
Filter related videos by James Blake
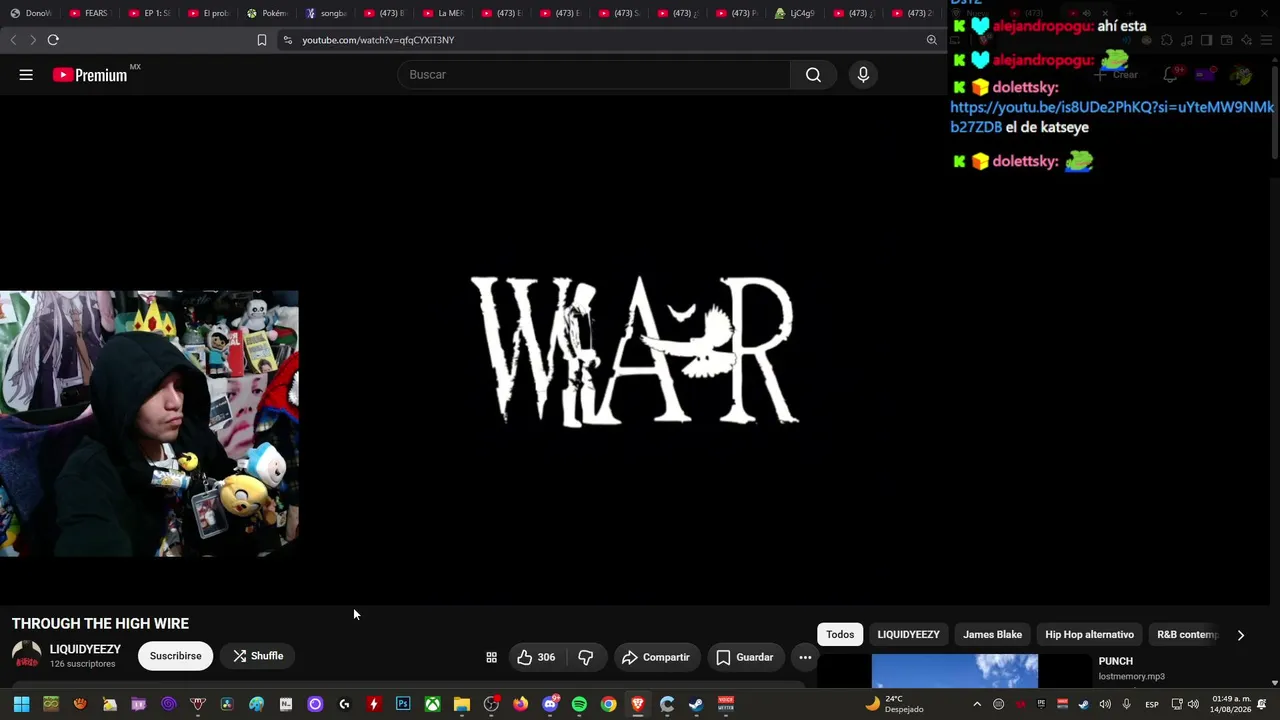click(x=992, y=635)
